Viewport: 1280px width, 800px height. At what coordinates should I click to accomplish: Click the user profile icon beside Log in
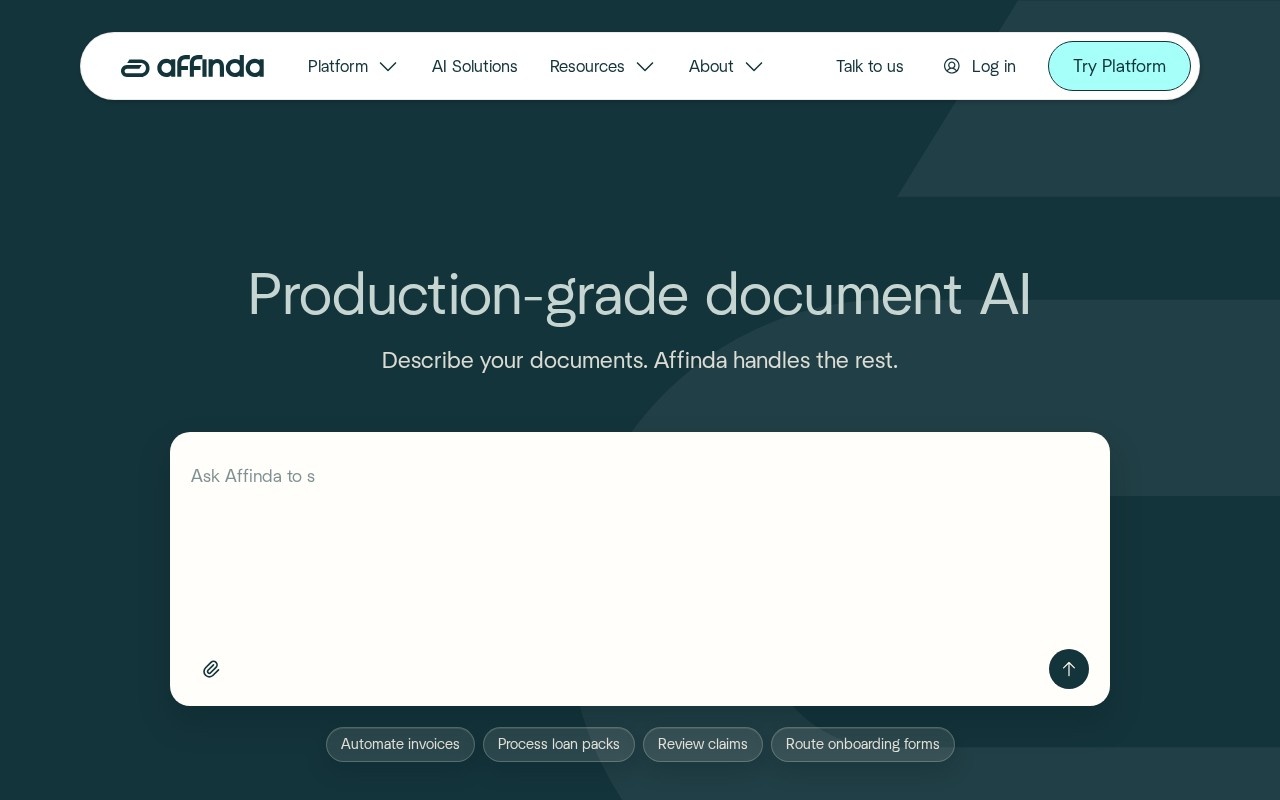952,66
